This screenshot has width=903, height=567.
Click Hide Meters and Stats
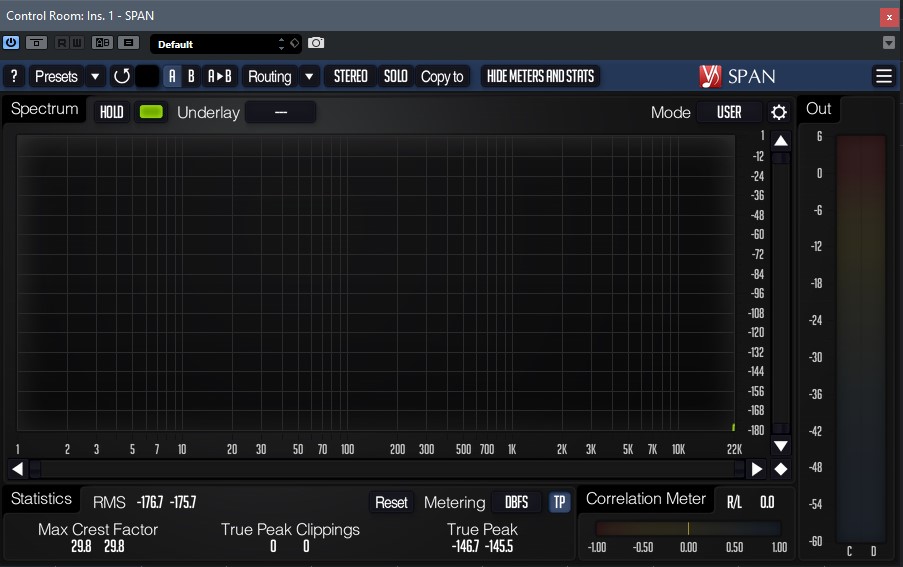[540, 76]
